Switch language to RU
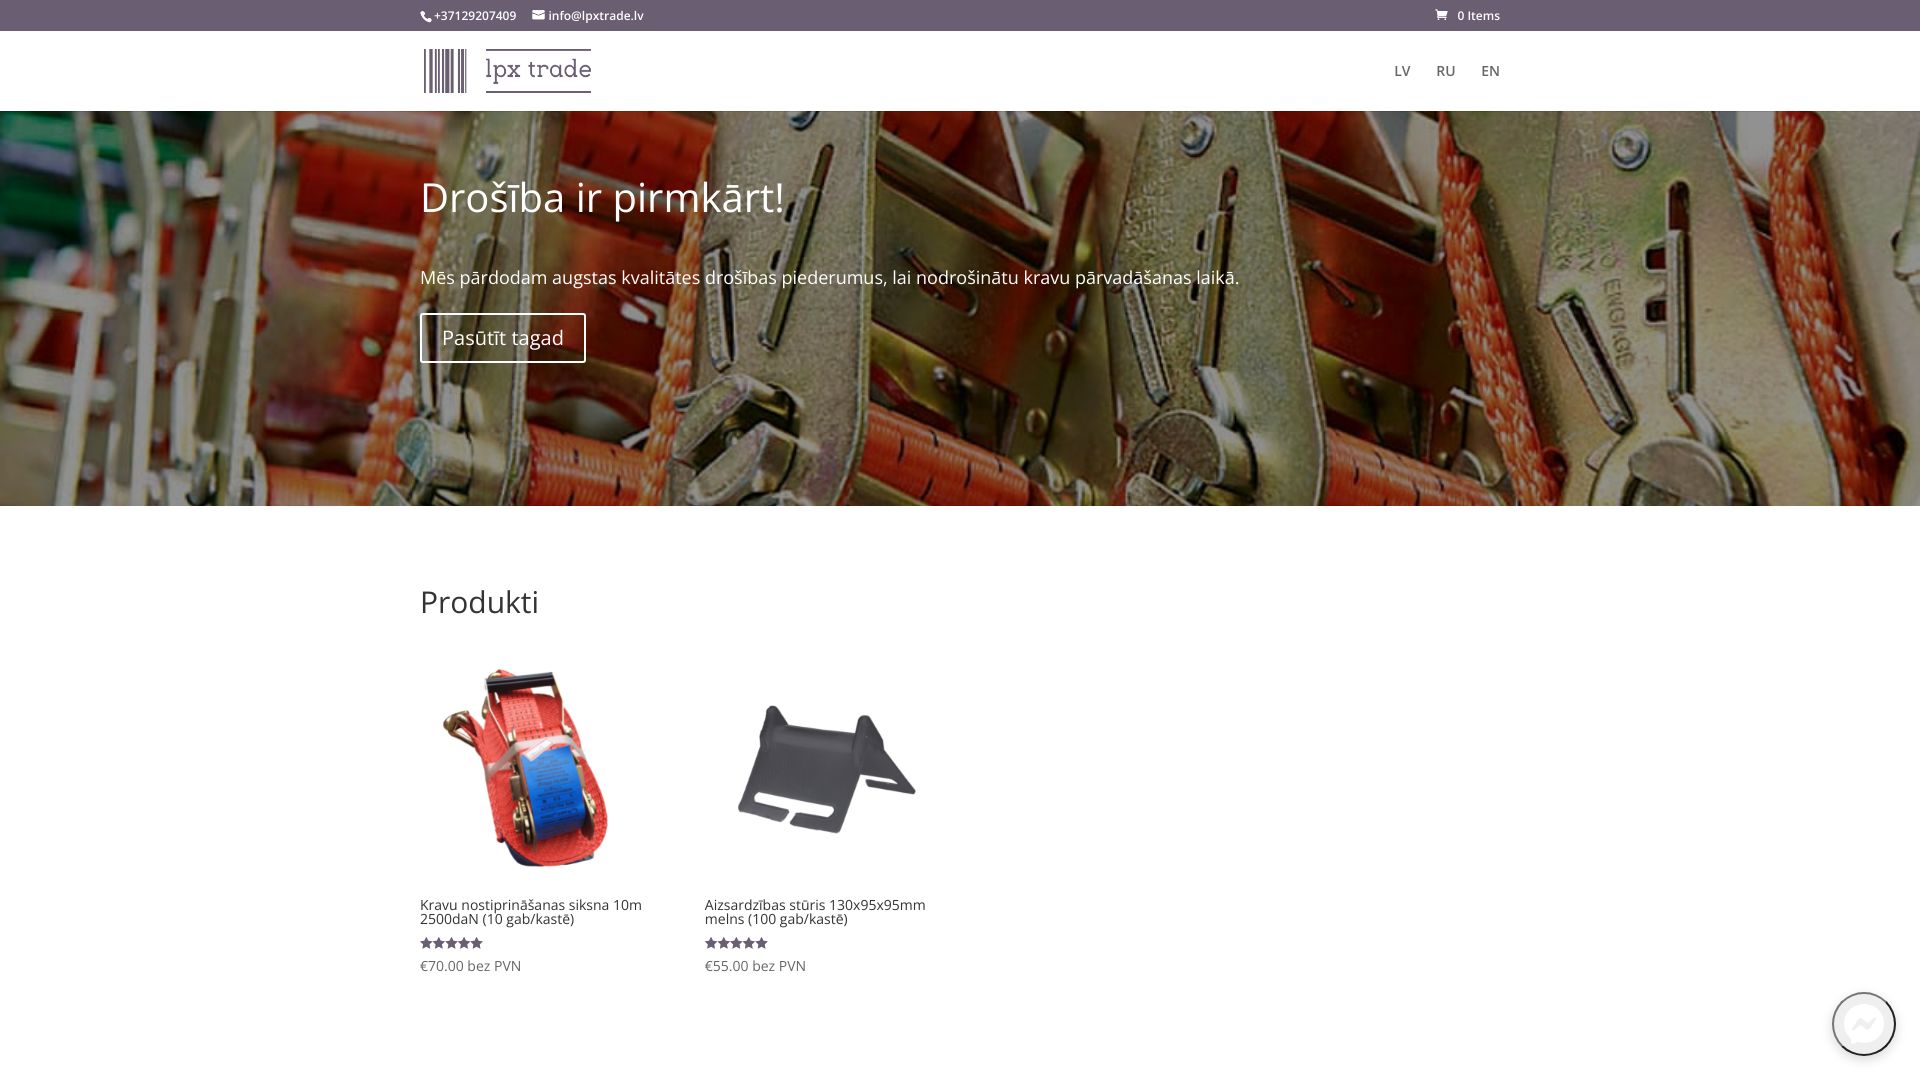Image resolution: width=1920 pixels, height=1080 pixels. 1445,71
